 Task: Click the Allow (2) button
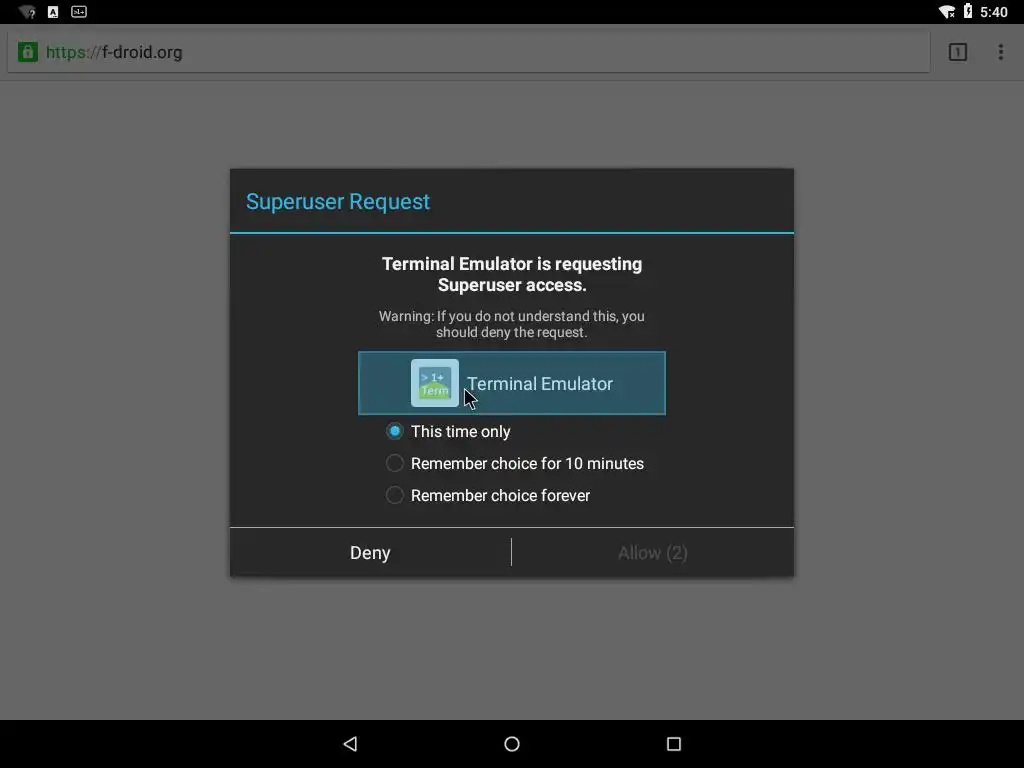653,552
